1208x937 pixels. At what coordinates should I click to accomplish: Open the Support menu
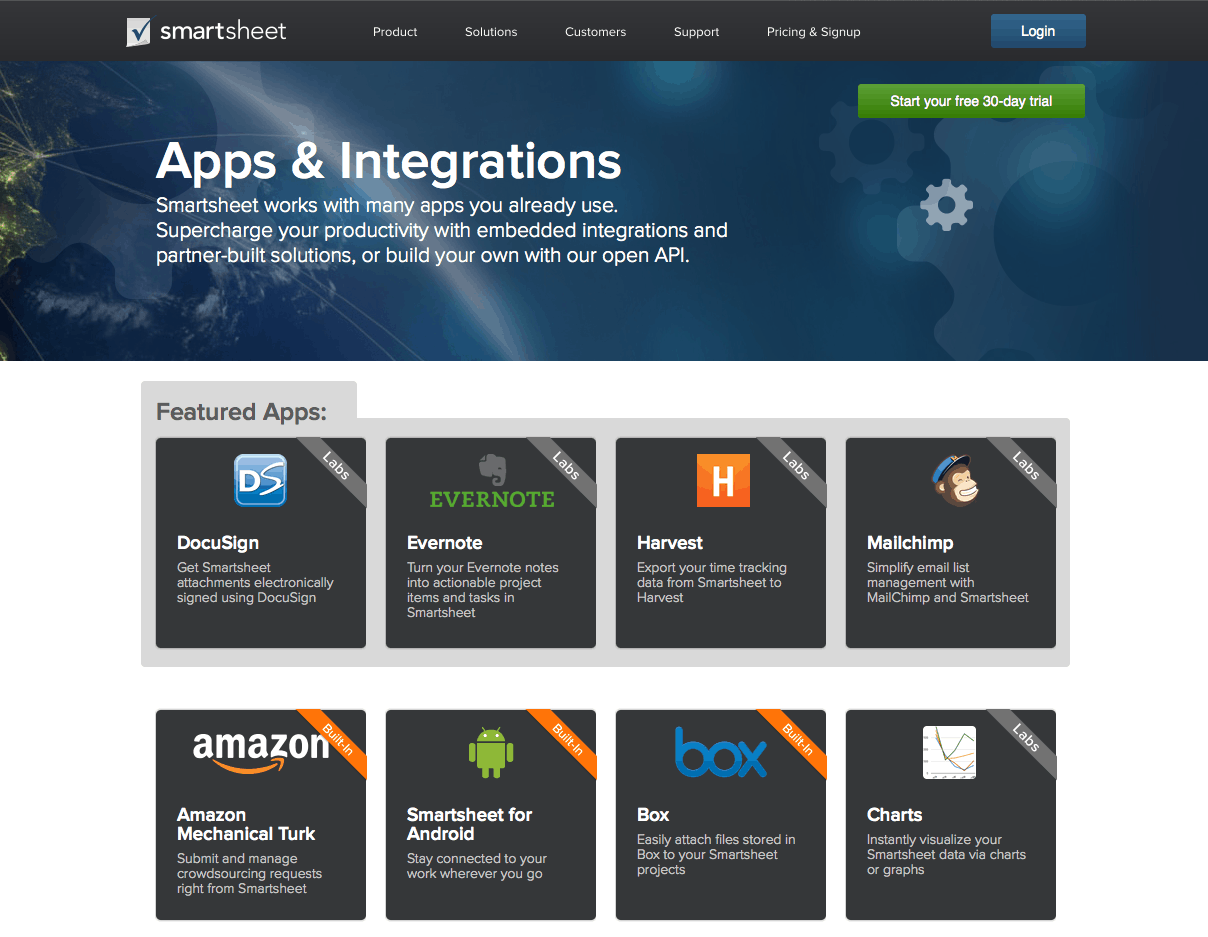coord(696,32)
